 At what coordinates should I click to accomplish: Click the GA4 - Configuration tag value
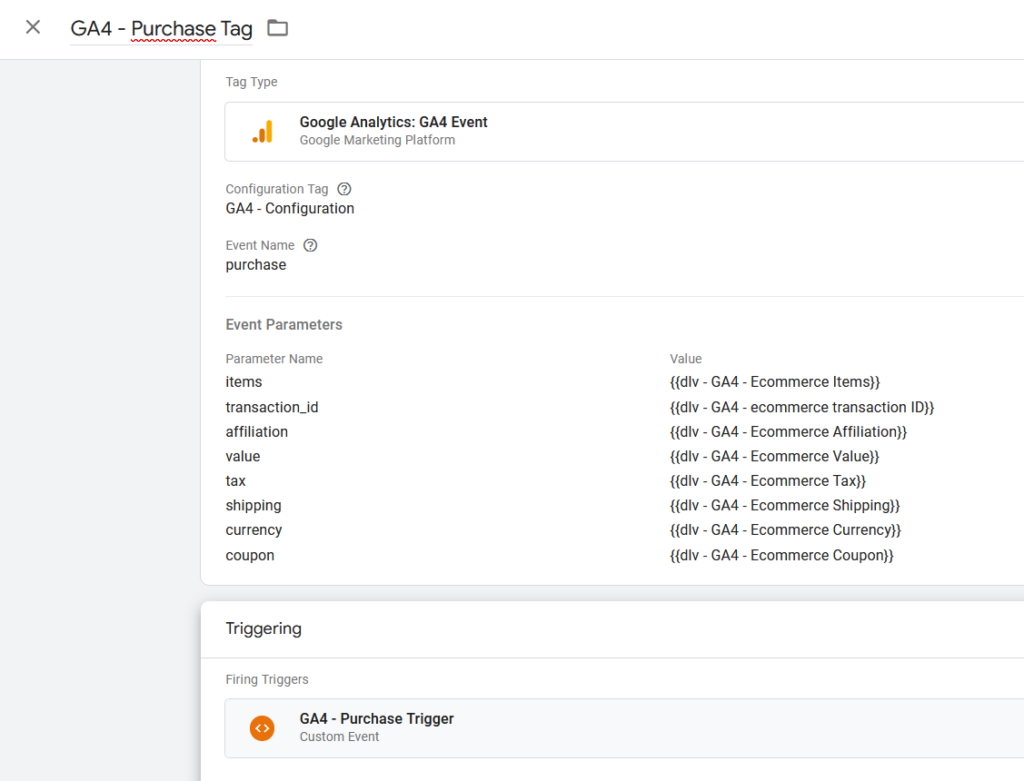[290, 209]
